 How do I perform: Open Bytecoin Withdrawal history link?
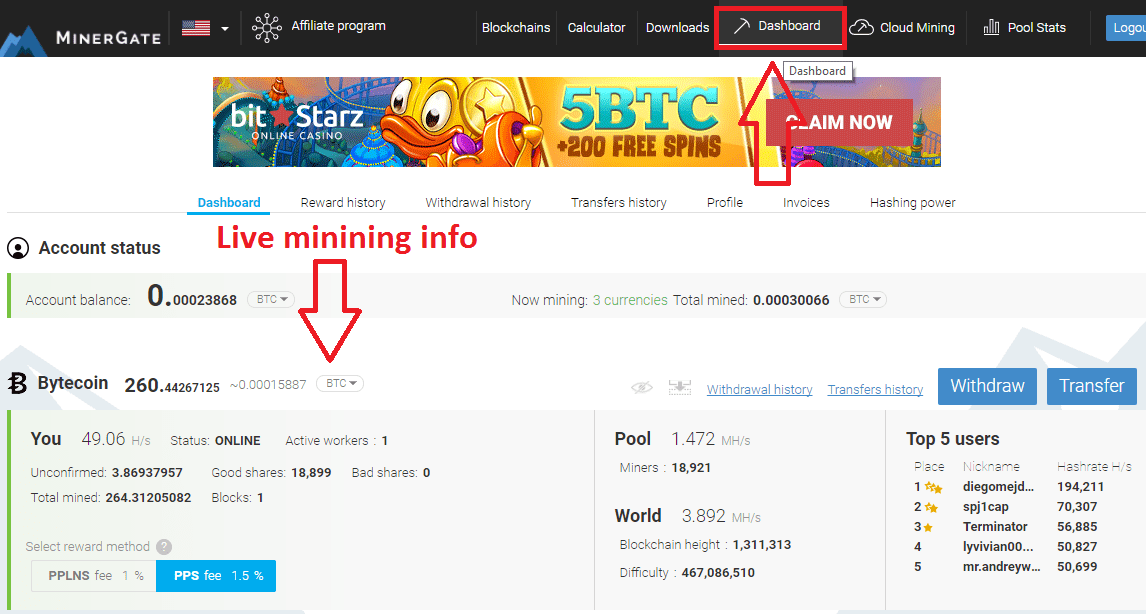759,390
